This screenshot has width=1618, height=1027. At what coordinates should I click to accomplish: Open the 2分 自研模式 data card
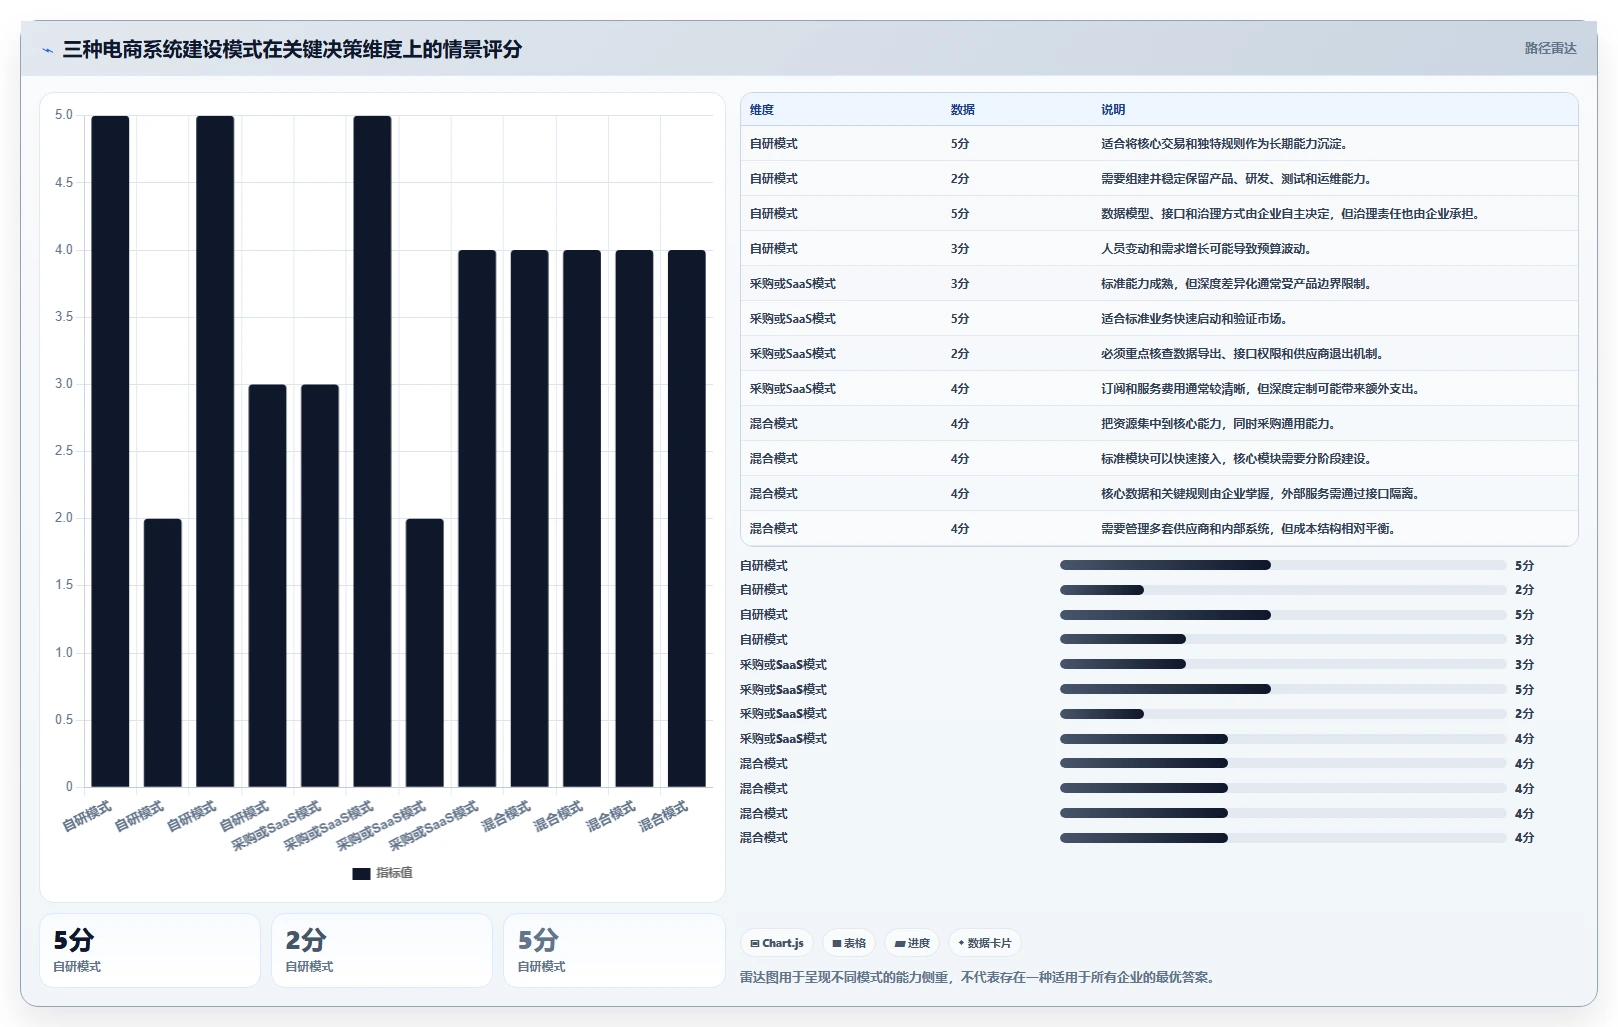pyautogui.click(x=381, y=950)
